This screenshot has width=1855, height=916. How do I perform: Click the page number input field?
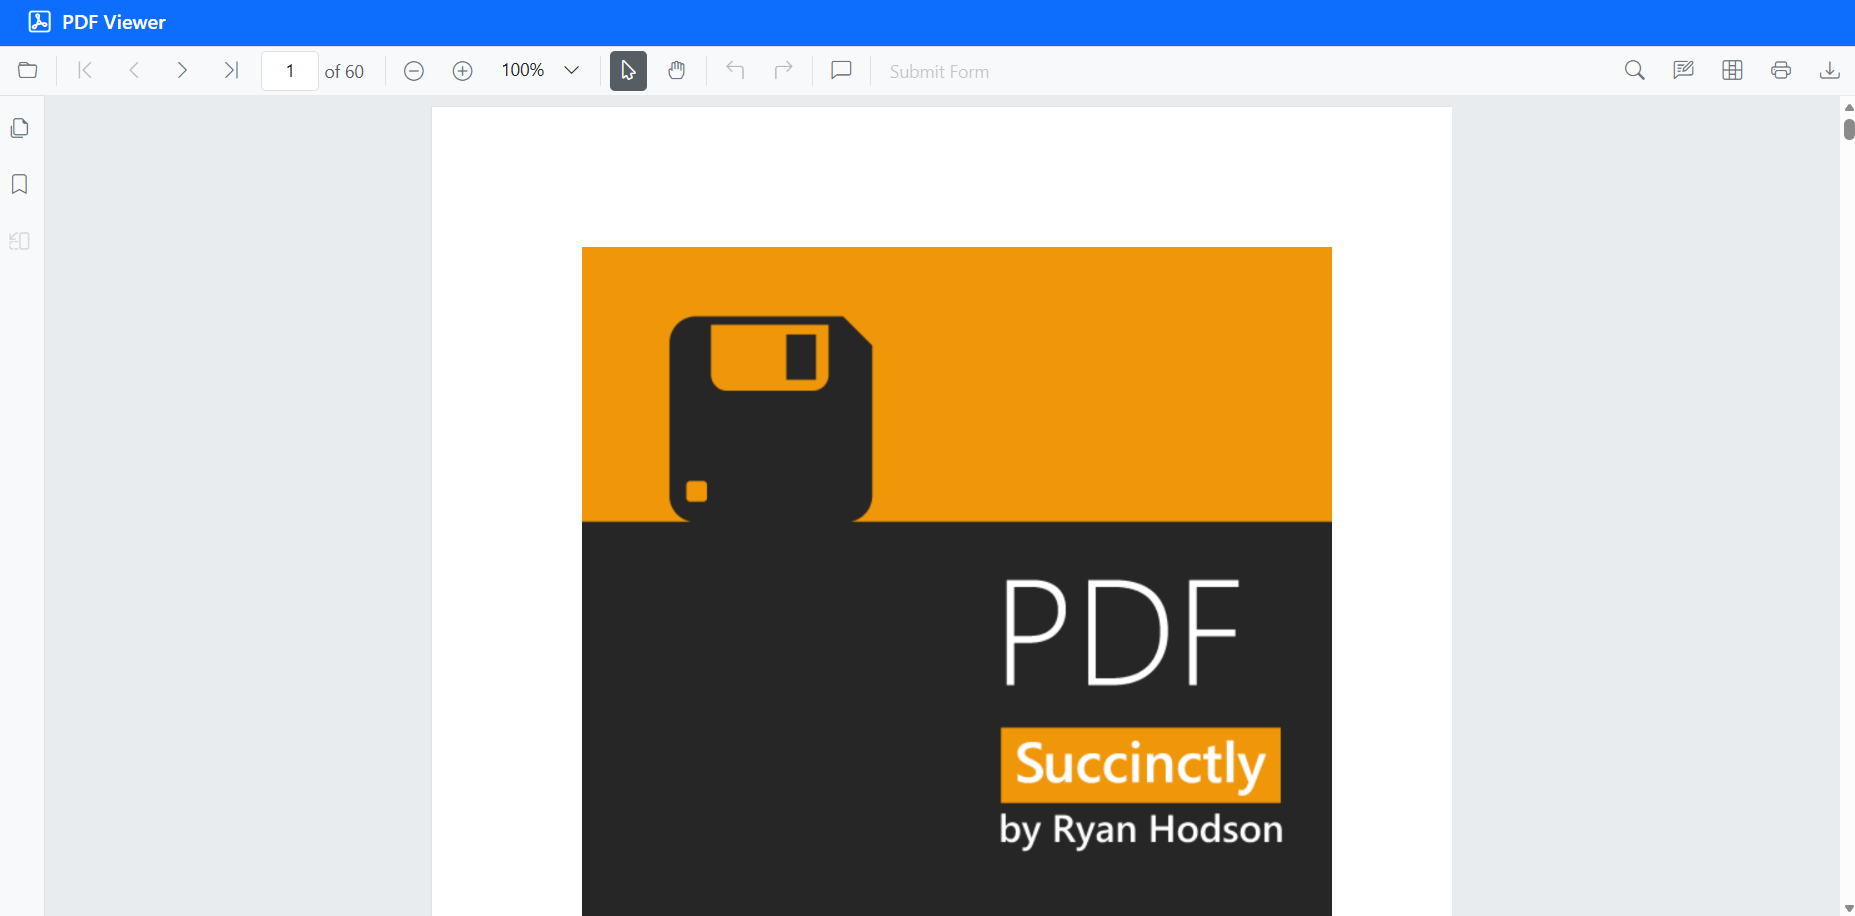(x=290, y=71)
